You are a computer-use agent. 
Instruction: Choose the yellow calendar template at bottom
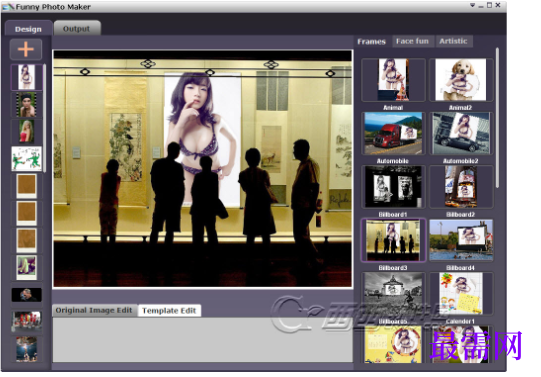[x=393, y=344]
